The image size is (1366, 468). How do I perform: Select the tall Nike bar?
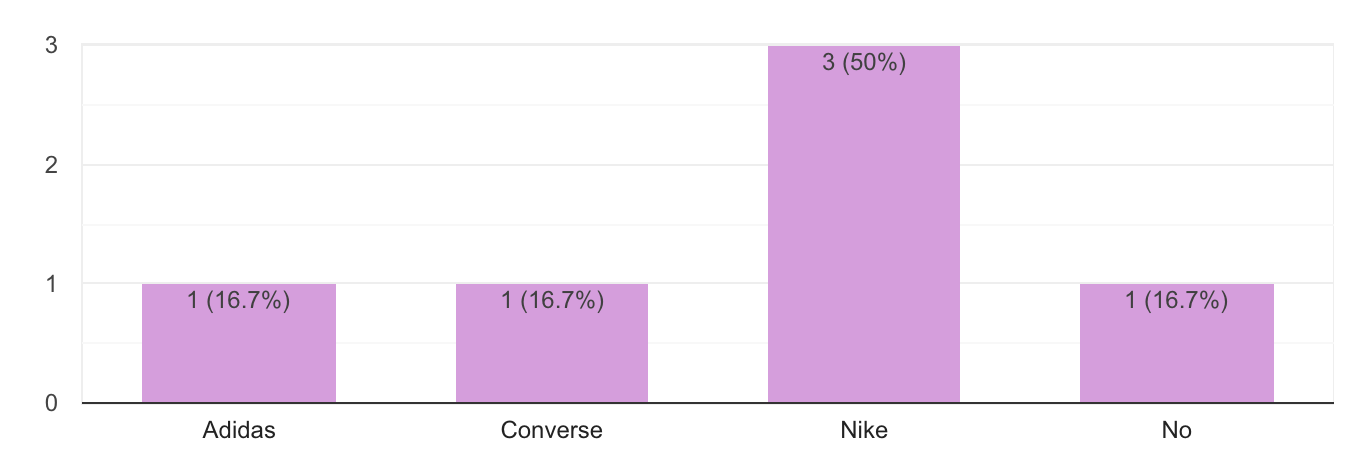[x=864, y=224]
